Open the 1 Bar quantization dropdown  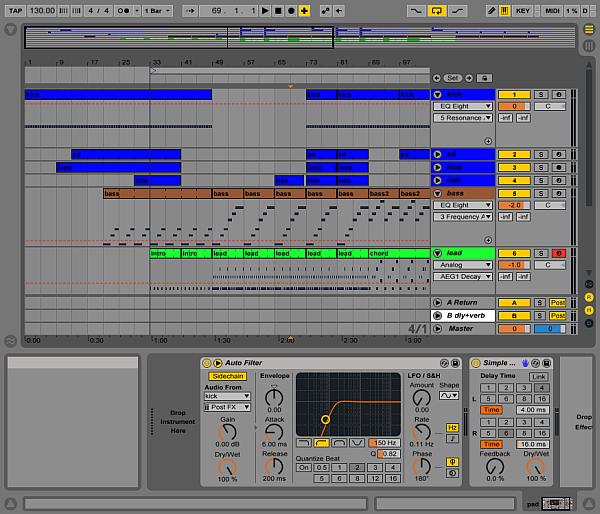(x=157, y=11)
